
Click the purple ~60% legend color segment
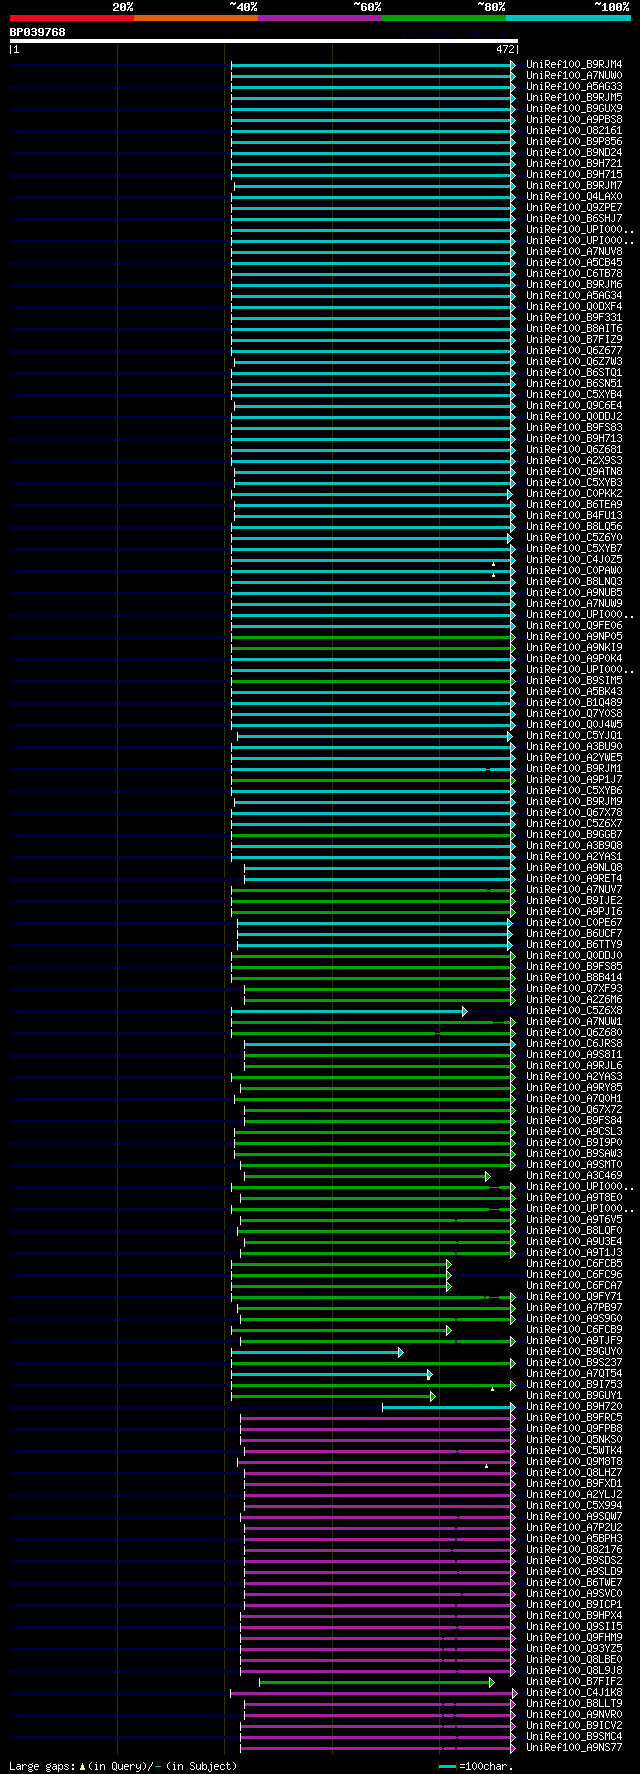[319, 18]
